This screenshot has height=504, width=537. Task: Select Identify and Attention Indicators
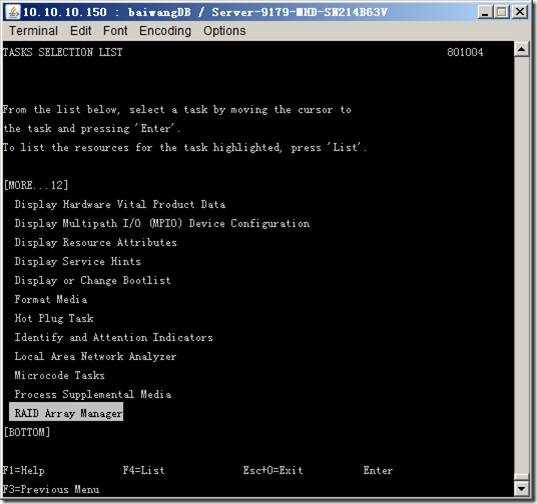(114, 338)
